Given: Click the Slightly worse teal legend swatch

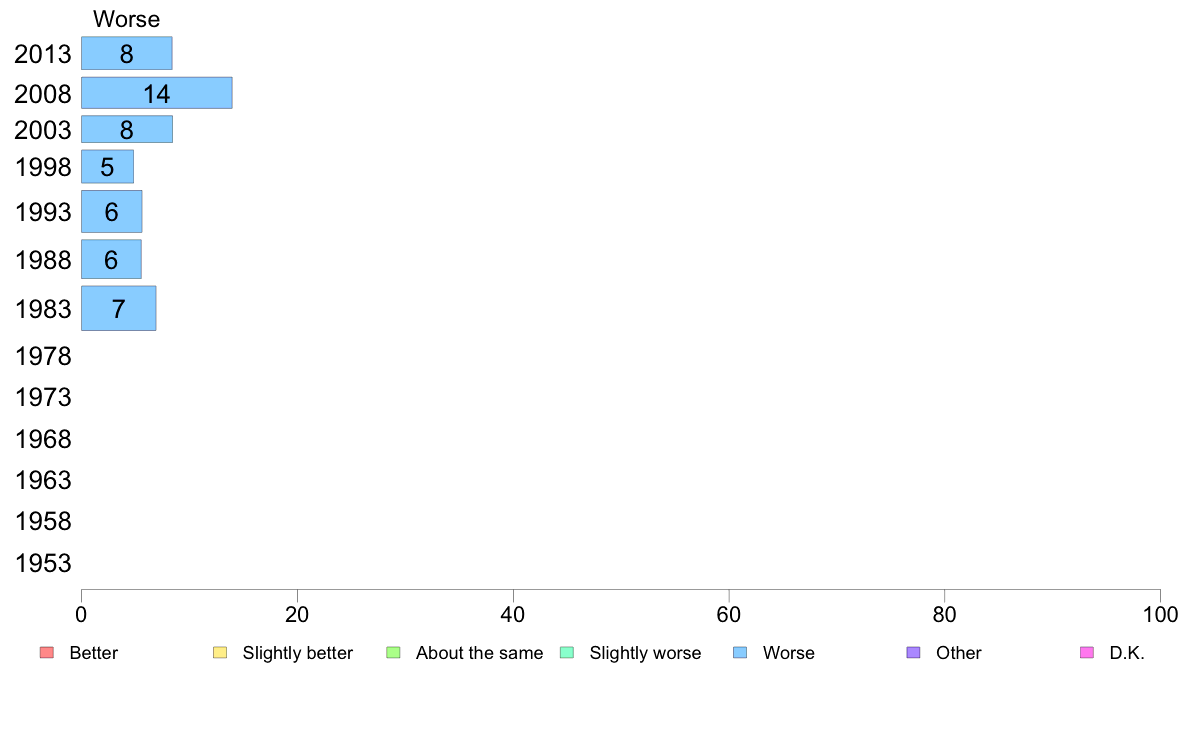Looking at the screenshot, I should tap(567, 653).
